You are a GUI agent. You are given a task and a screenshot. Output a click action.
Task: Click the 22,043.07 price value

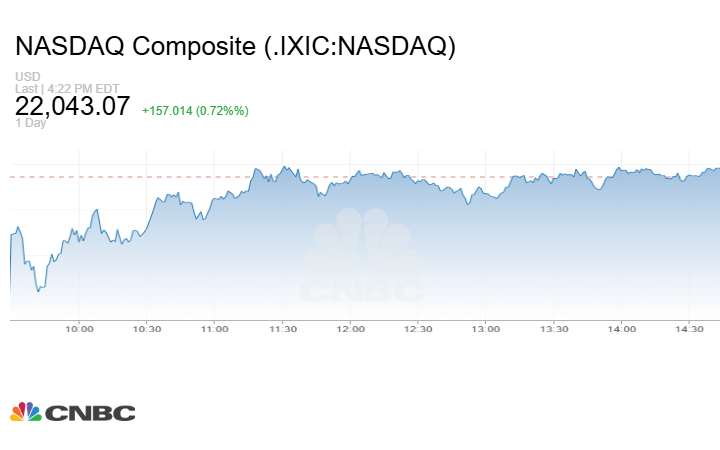pos(72,106)
